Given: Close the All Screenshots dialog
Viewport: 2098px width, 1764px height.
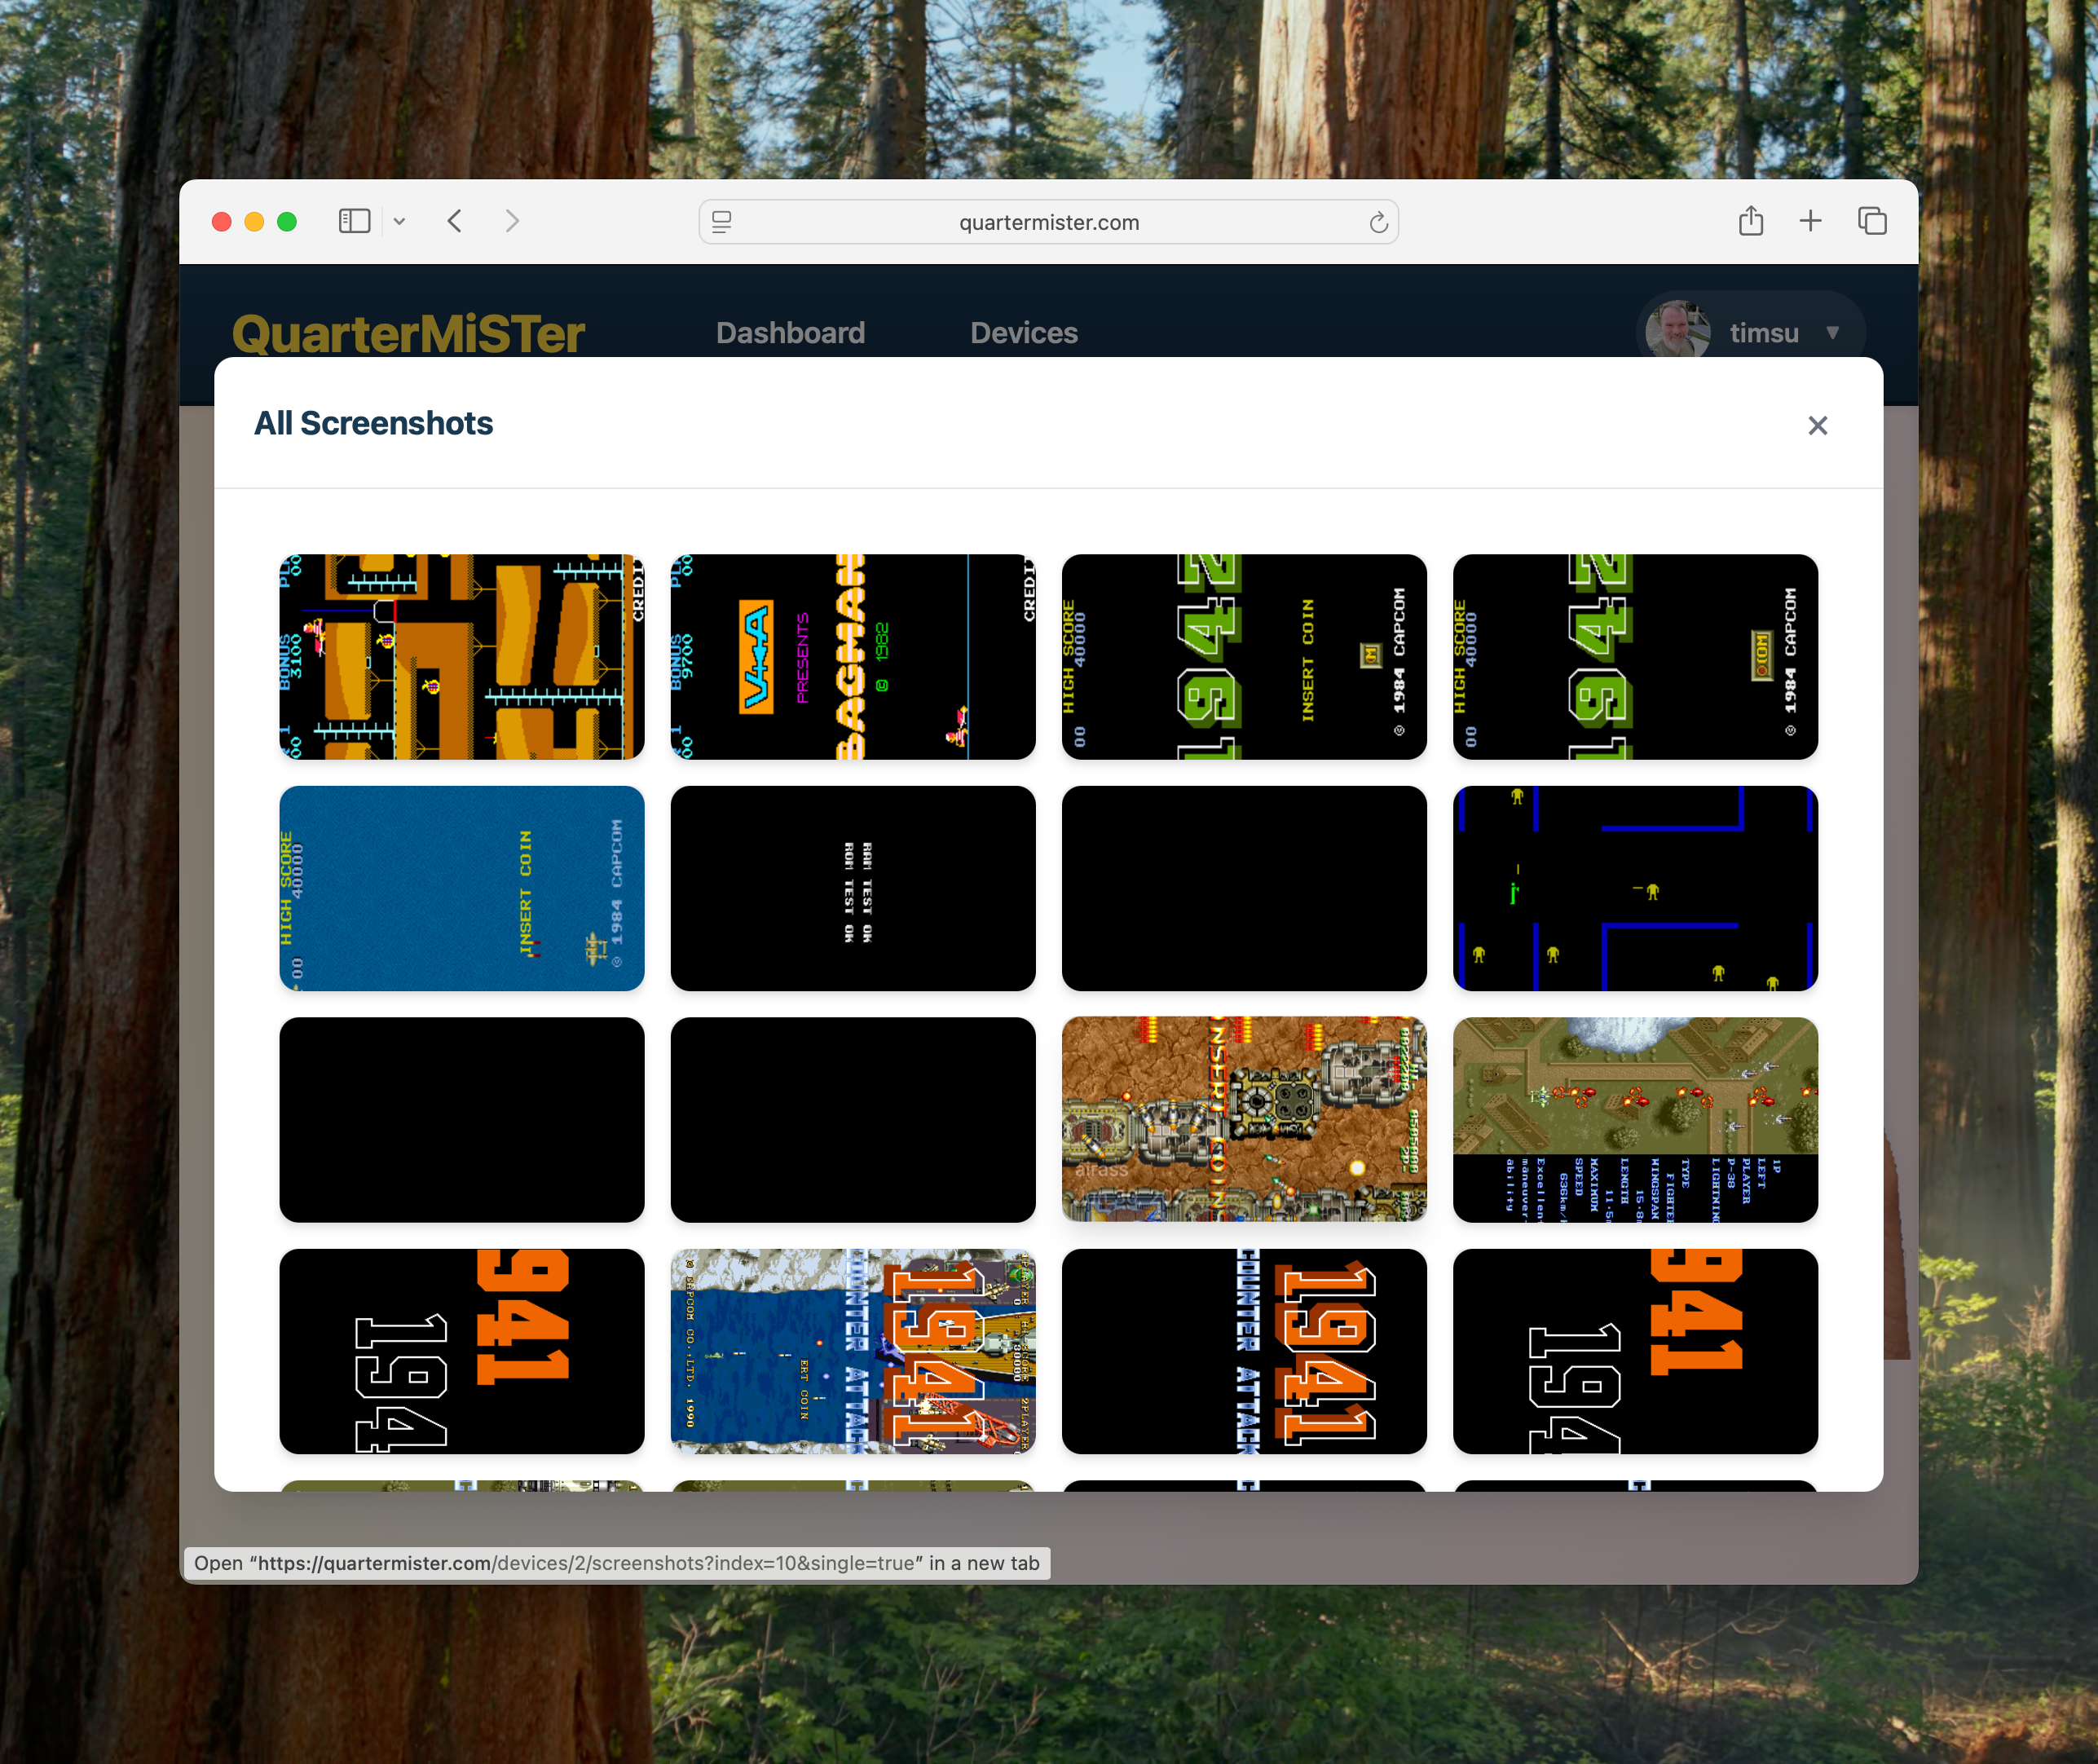Looking at the screenshot, I should point(1817,425).
